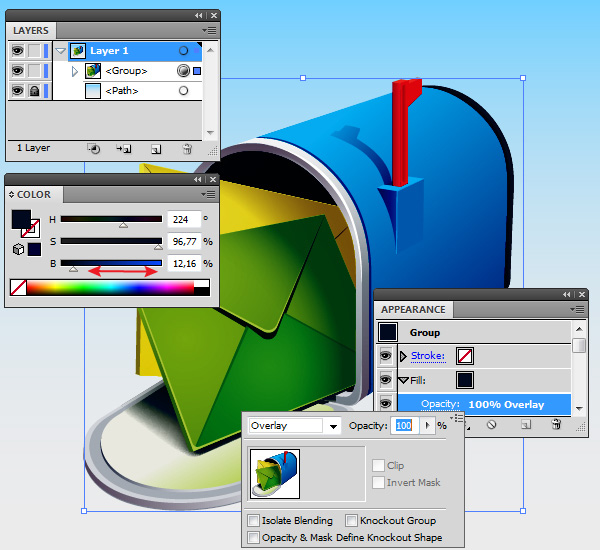The height and width of the screenshot is (550, 600).
Task: Delete selected item in Appearance panel
Action: point(556,424)
